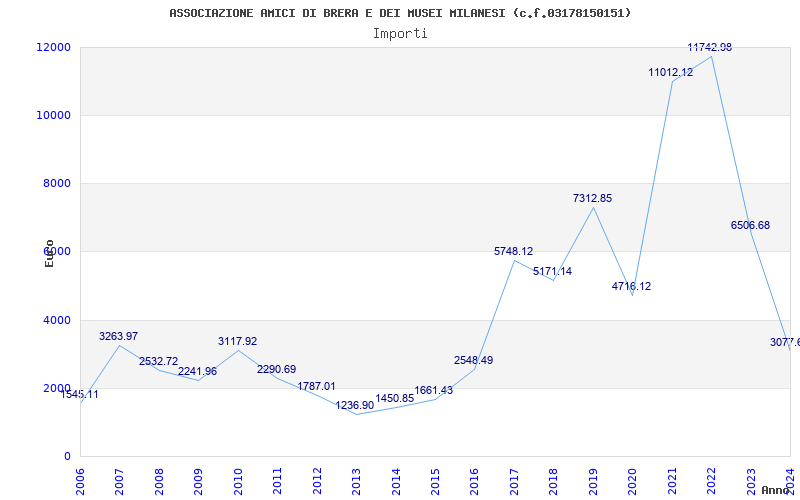Viewport: 800px width, 500px height.
Task: Click x-axis year label 2019
Action: click(593, 481)
